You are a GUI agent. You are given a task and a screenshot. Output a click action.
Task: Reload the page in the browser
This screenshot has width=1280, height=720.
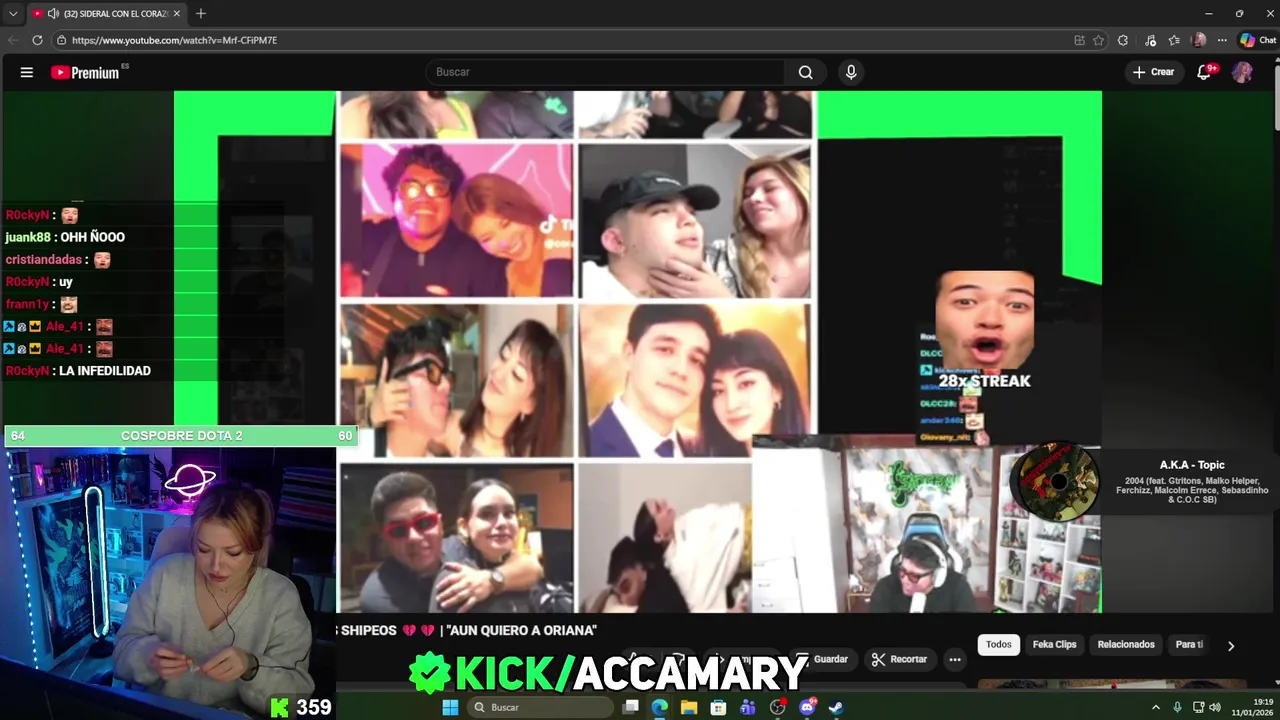[37, 40]
